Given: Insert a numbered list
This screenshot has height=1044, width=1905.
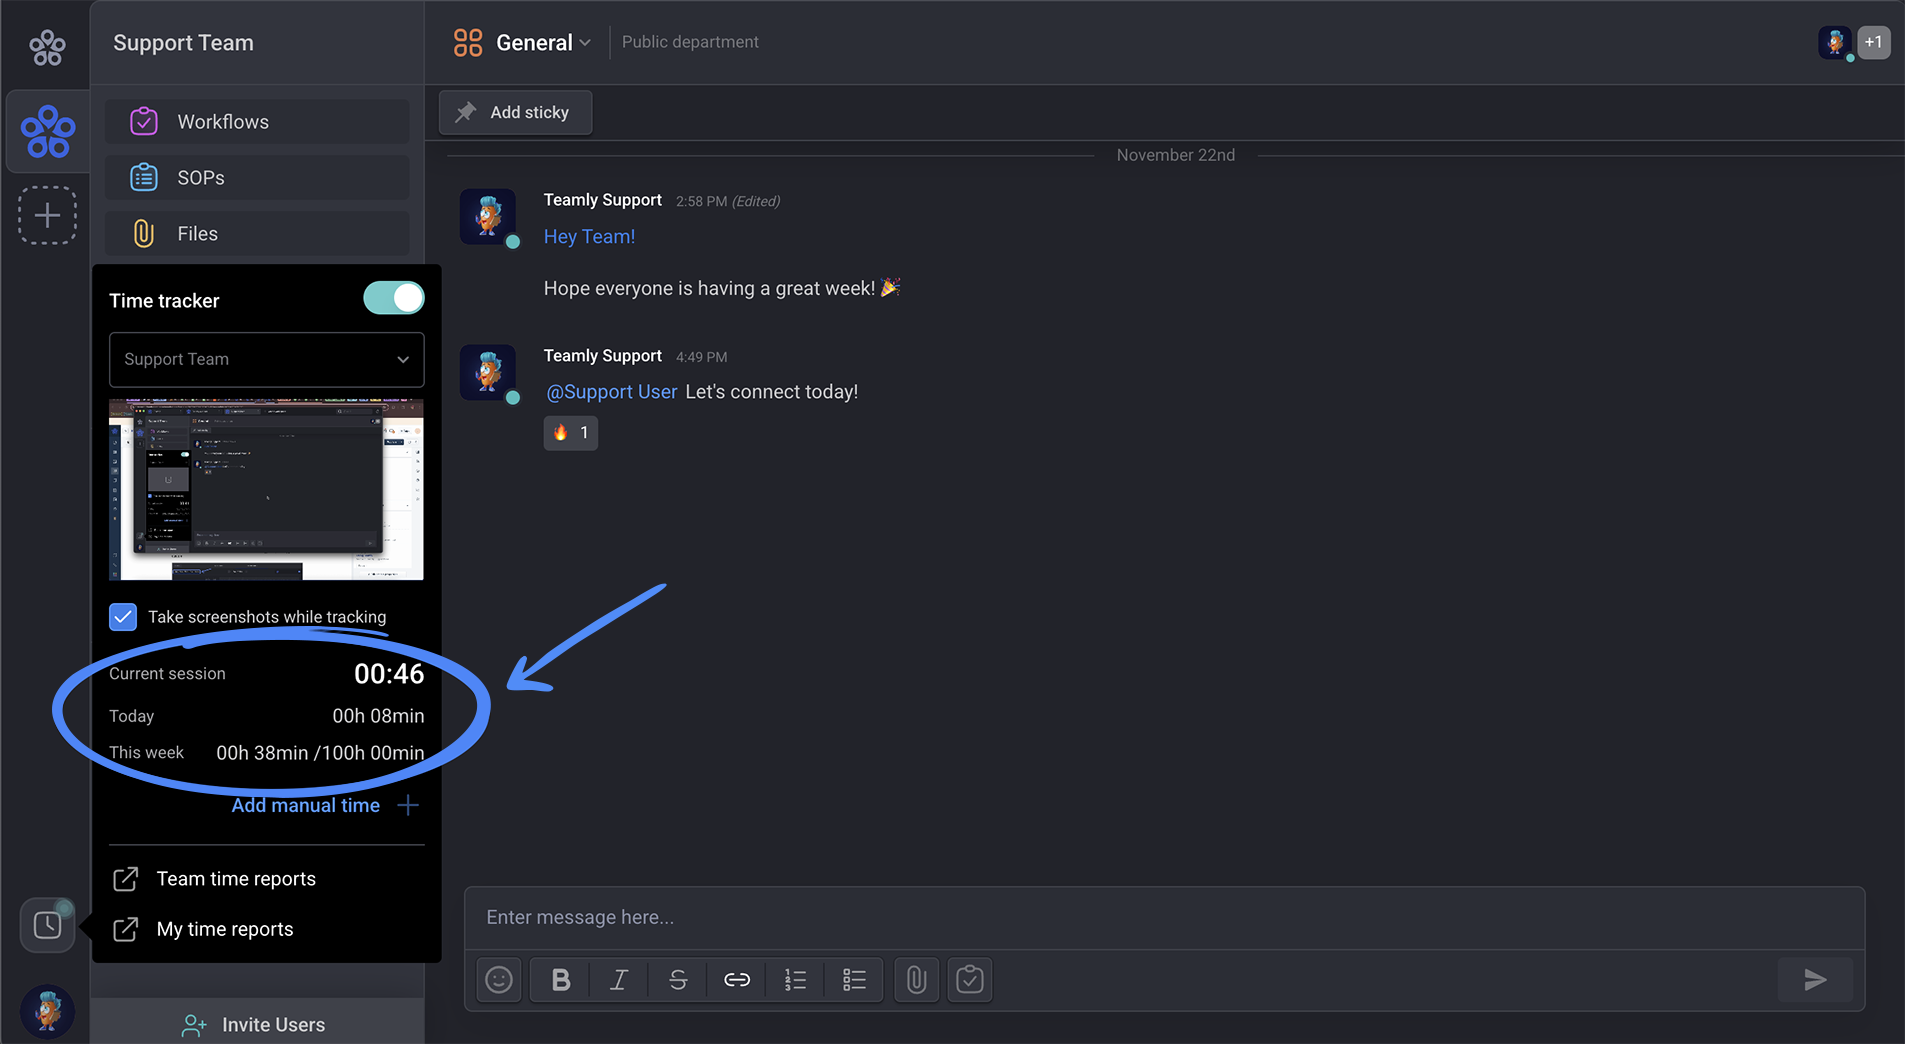Looking at the screenshot, I should click(x=795, y=980).
